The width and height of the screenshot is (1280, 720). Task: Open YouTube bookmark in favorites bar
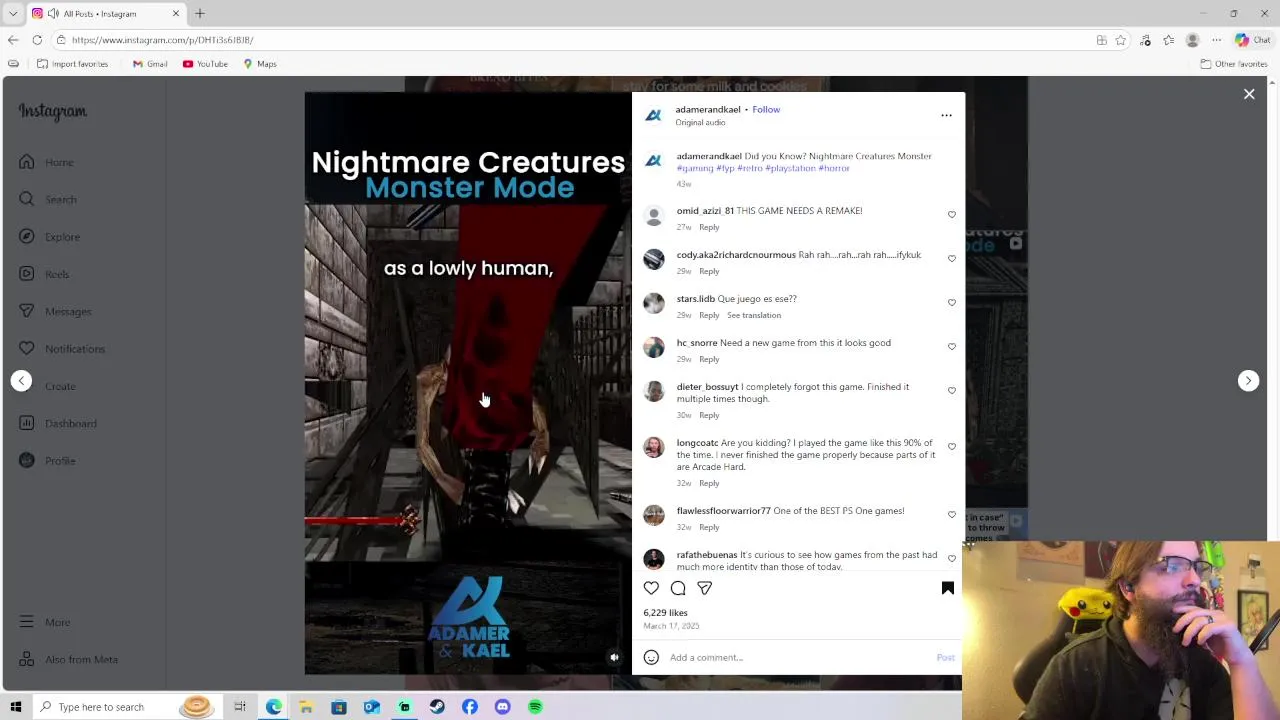click(x=205, y=64)
